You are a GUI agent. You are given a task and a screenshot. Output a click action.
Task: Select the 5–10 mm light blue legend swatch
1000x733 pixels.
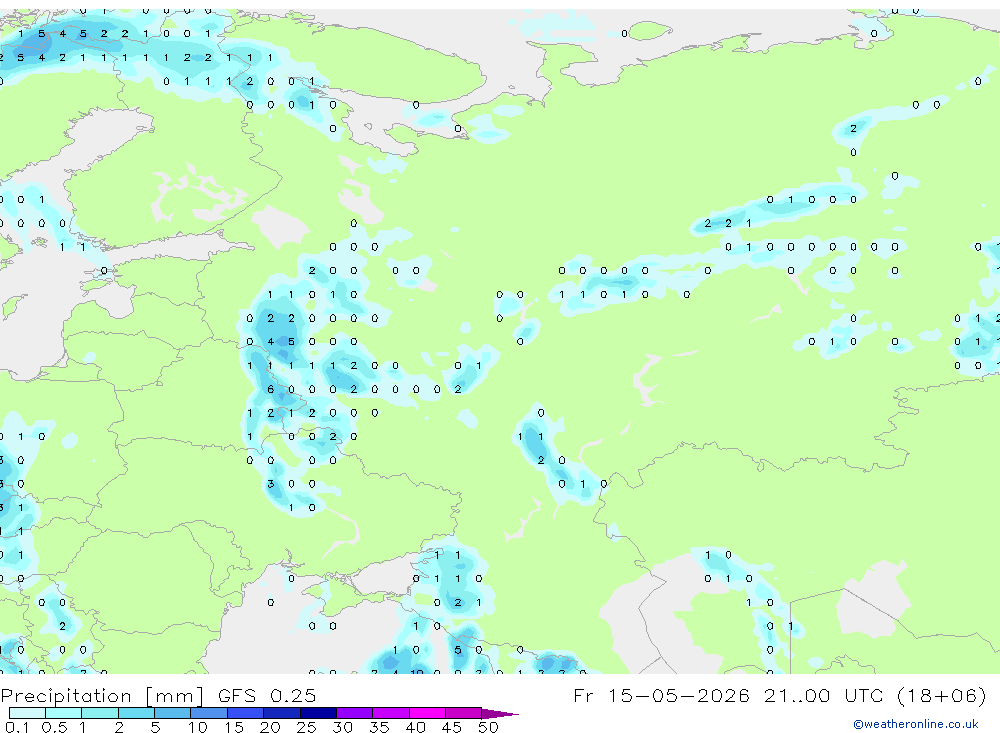173,713
